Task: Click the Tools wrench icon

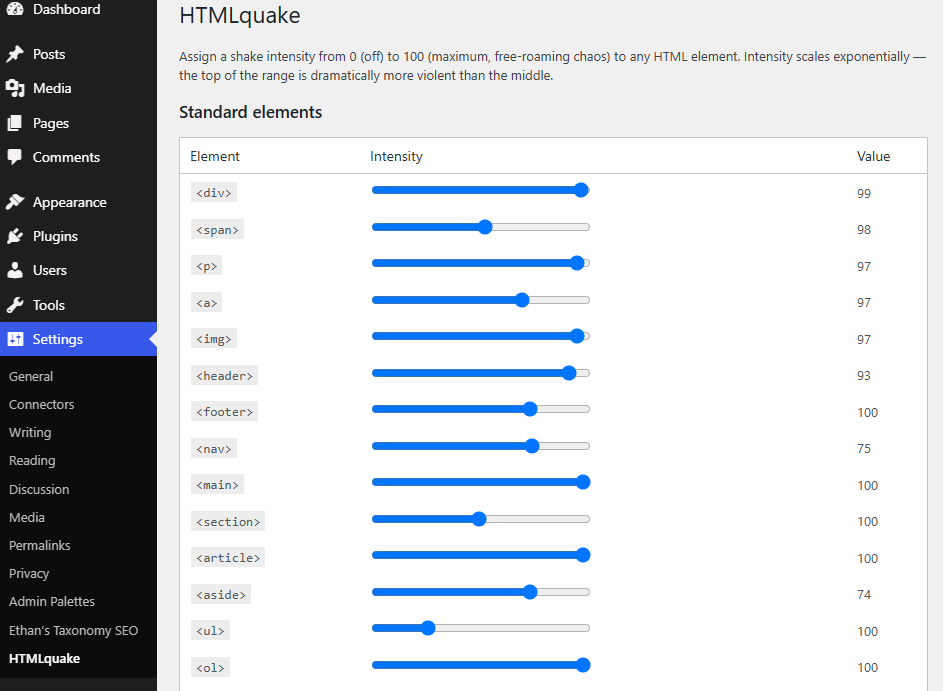Action: coord(15,305)
